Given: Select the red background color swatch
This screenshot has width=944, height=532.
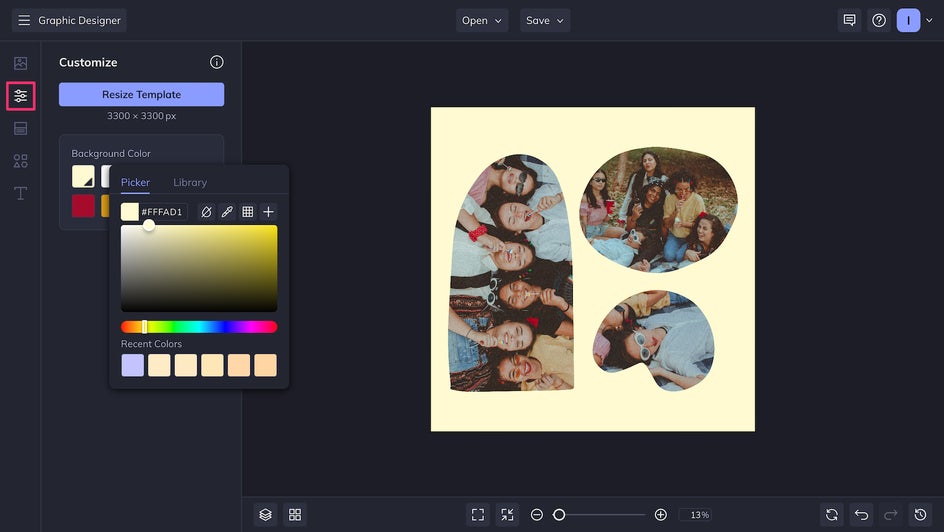Looking at the screenshot, I should [83, 206].
